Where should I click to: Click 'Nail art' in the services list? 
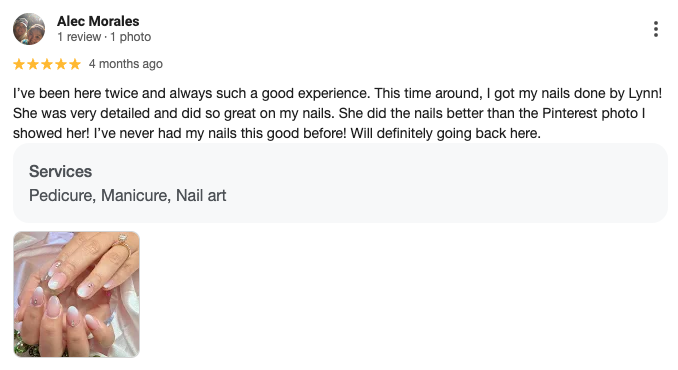coord(201,195)
